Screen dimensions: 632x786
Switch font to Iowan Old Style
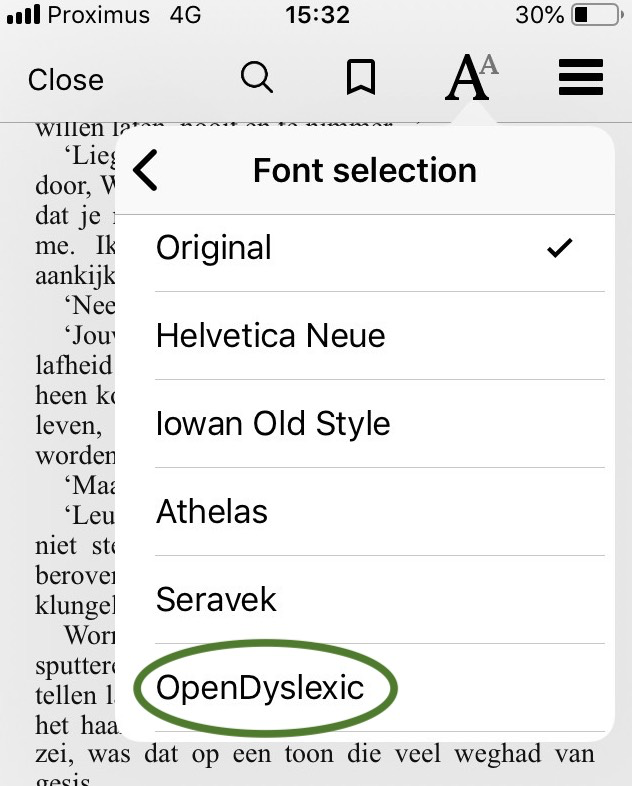273,424
